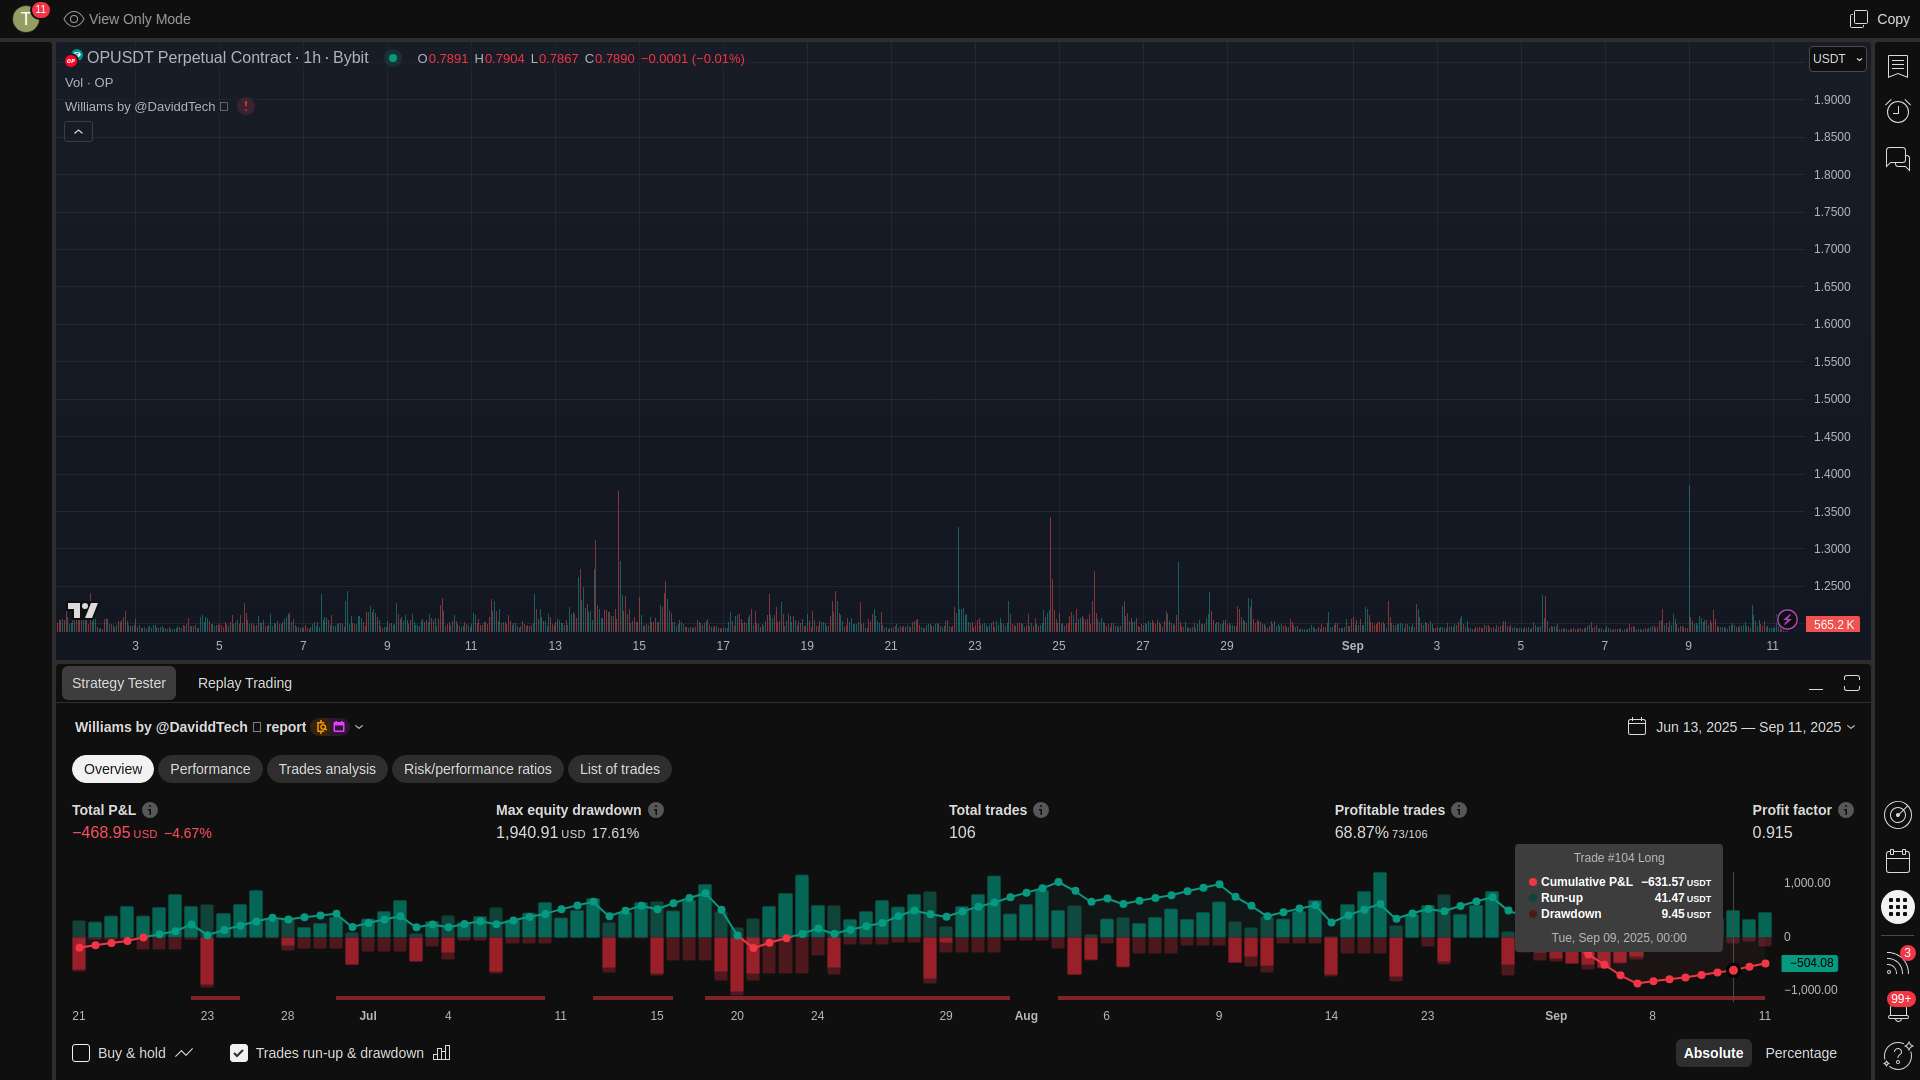Click the Buy & hold line chart icon
1920x1080 pixels.
coord(184,1053)
